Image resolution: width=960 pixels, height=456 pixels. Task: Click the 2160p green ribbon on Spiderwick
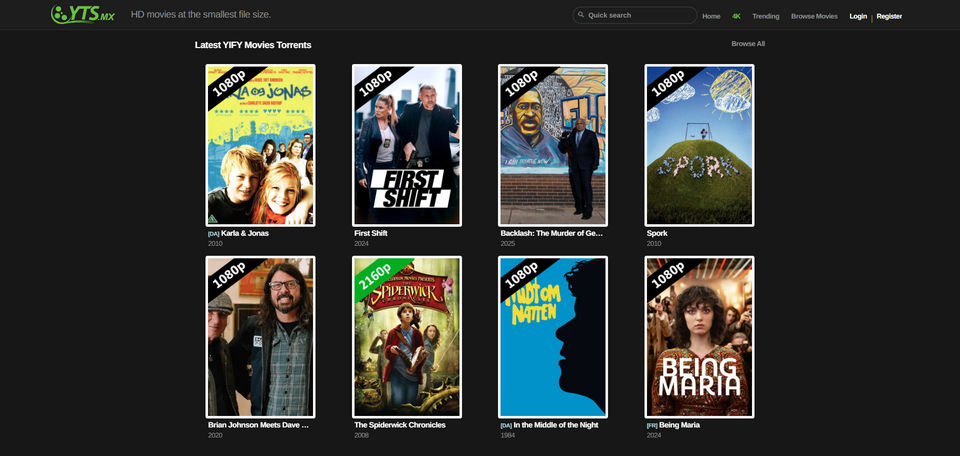pyautogui.click(x=377, y=277)
